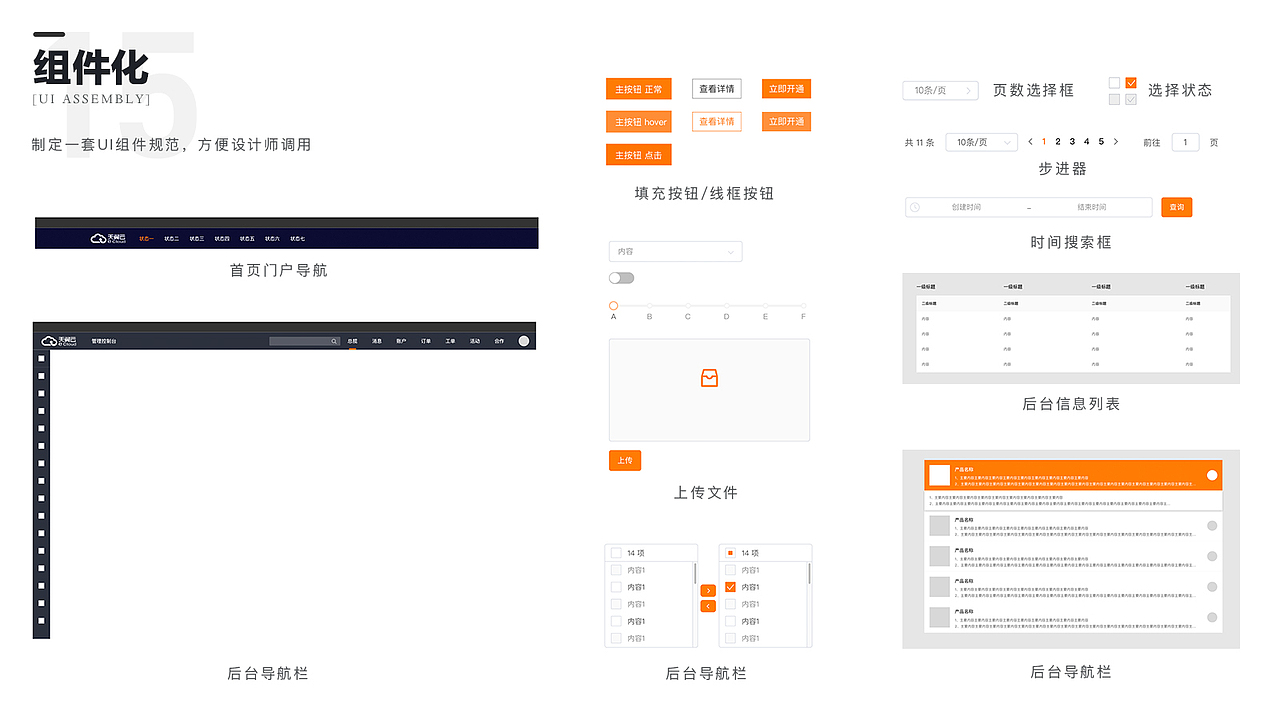Click the search field in the backend navigation bar

pos(305,341)
